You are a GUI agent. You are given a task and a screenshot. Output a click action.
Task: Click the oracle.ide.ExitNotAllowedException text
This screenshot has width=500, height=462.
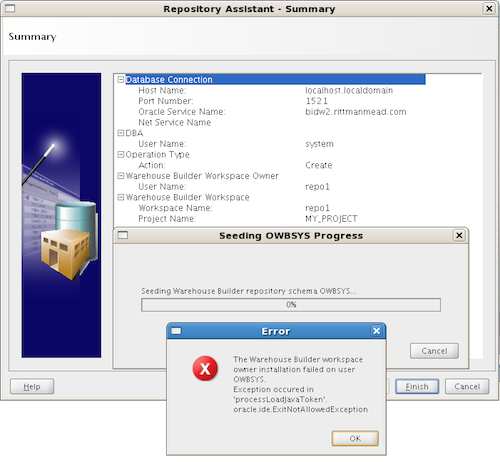click(300, 409)
